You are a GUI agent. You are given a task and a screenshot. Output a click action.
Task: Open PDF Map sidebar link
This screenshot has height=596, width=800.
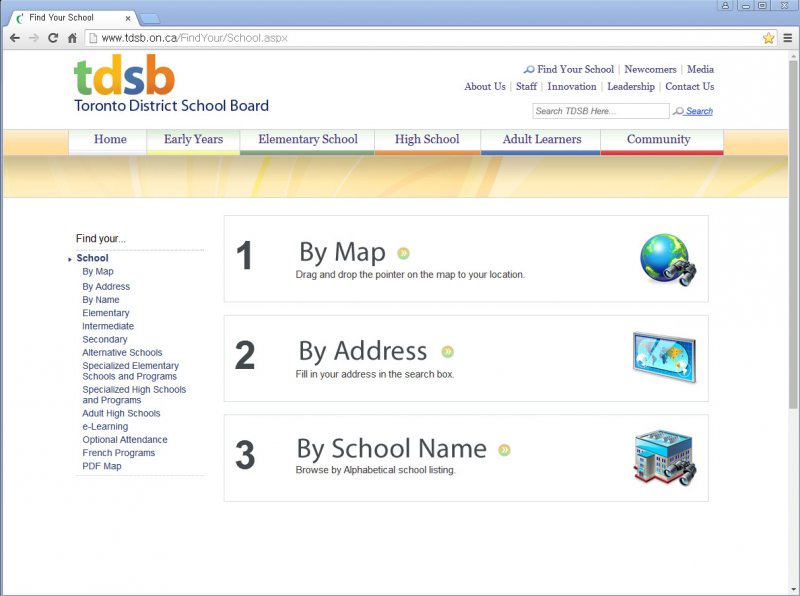coord(102,466)
